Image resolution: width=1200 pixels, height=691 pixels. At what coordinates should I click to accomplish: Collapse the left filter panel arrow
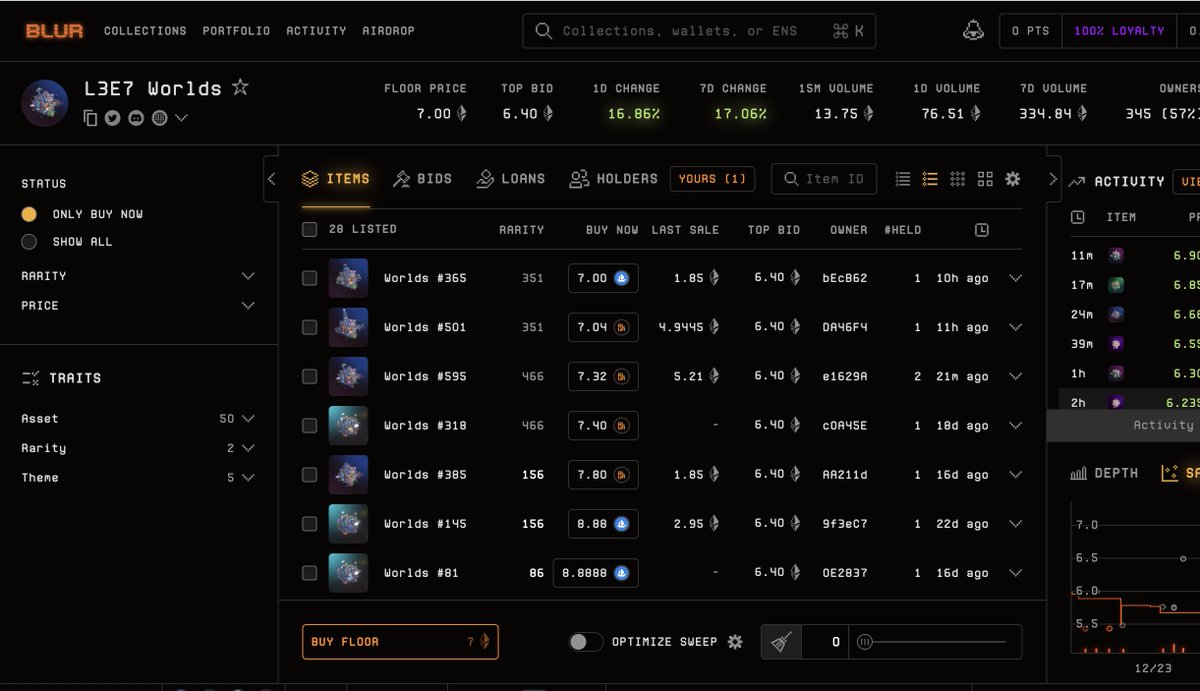click(x=271, y=179)
